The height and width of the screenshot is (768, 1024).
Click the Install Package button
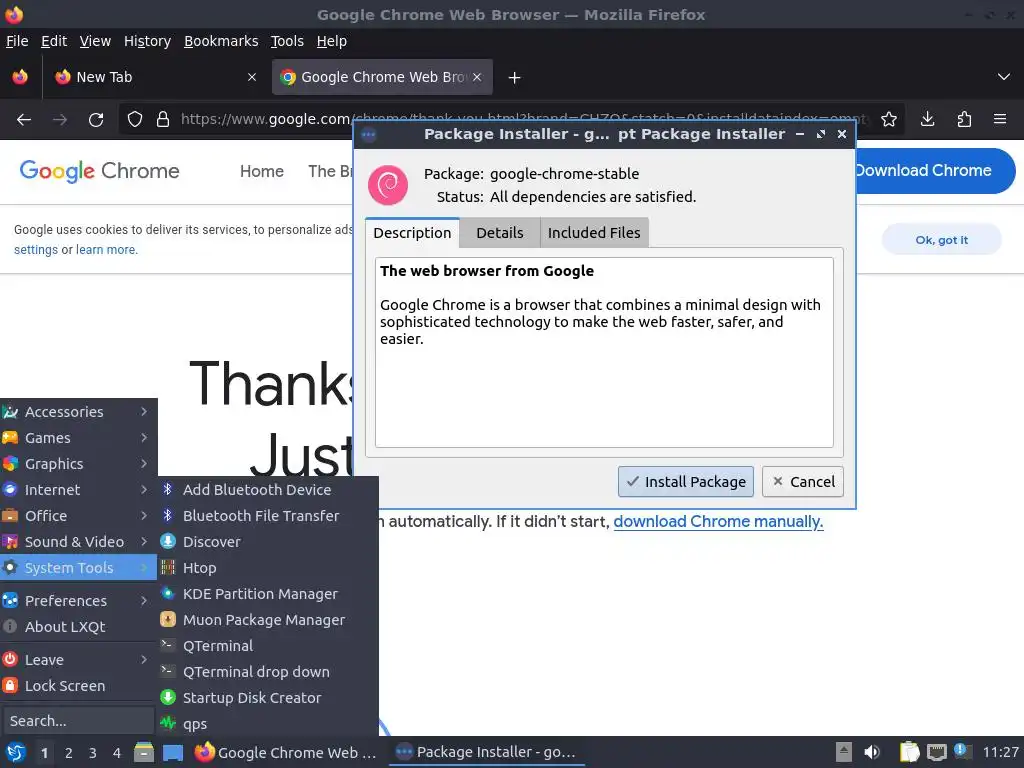[x=686, y=482]
